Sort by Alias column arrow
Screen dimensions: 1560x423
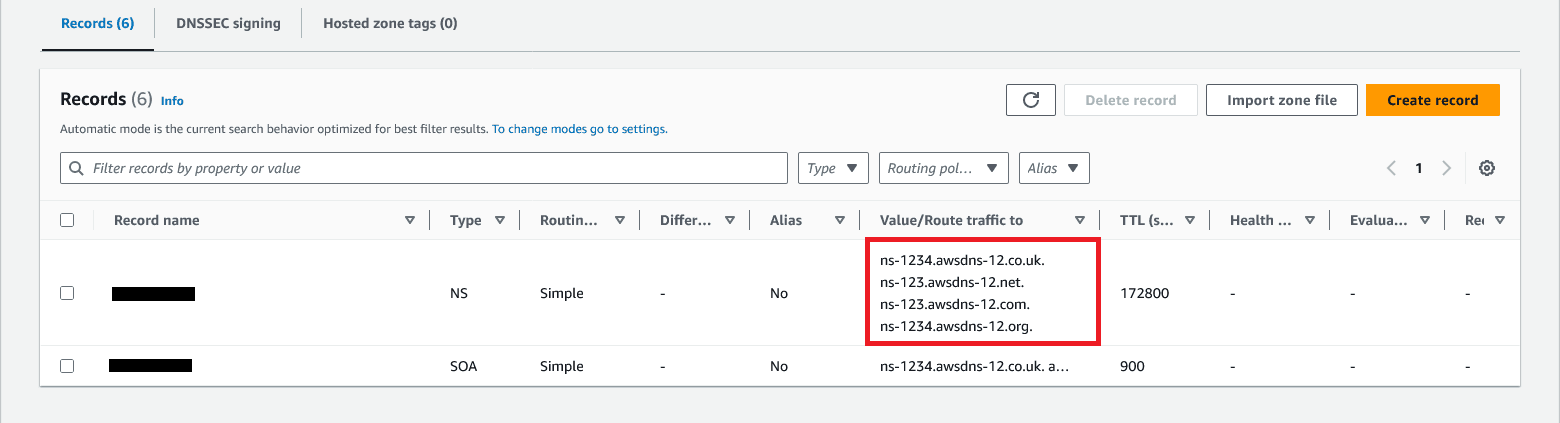pyautogui.click(x=840, y=220)
